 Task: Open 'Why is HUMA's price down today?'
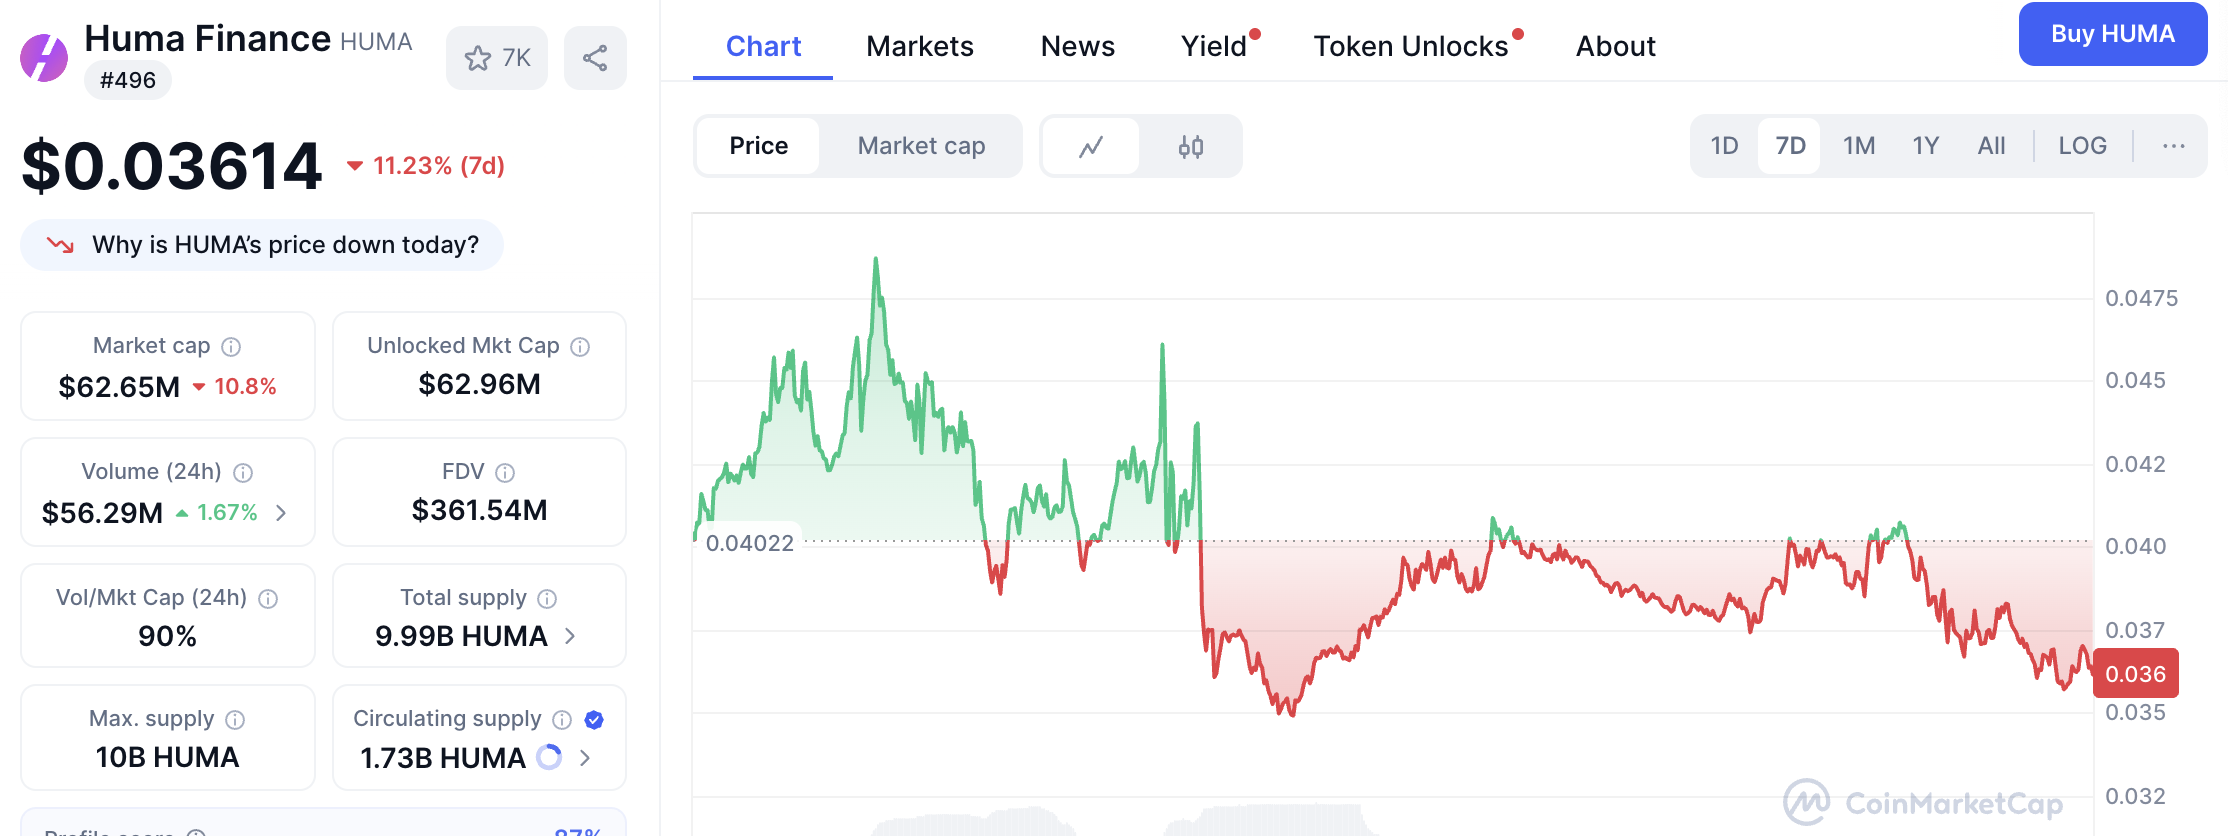(x=262, y=244)
